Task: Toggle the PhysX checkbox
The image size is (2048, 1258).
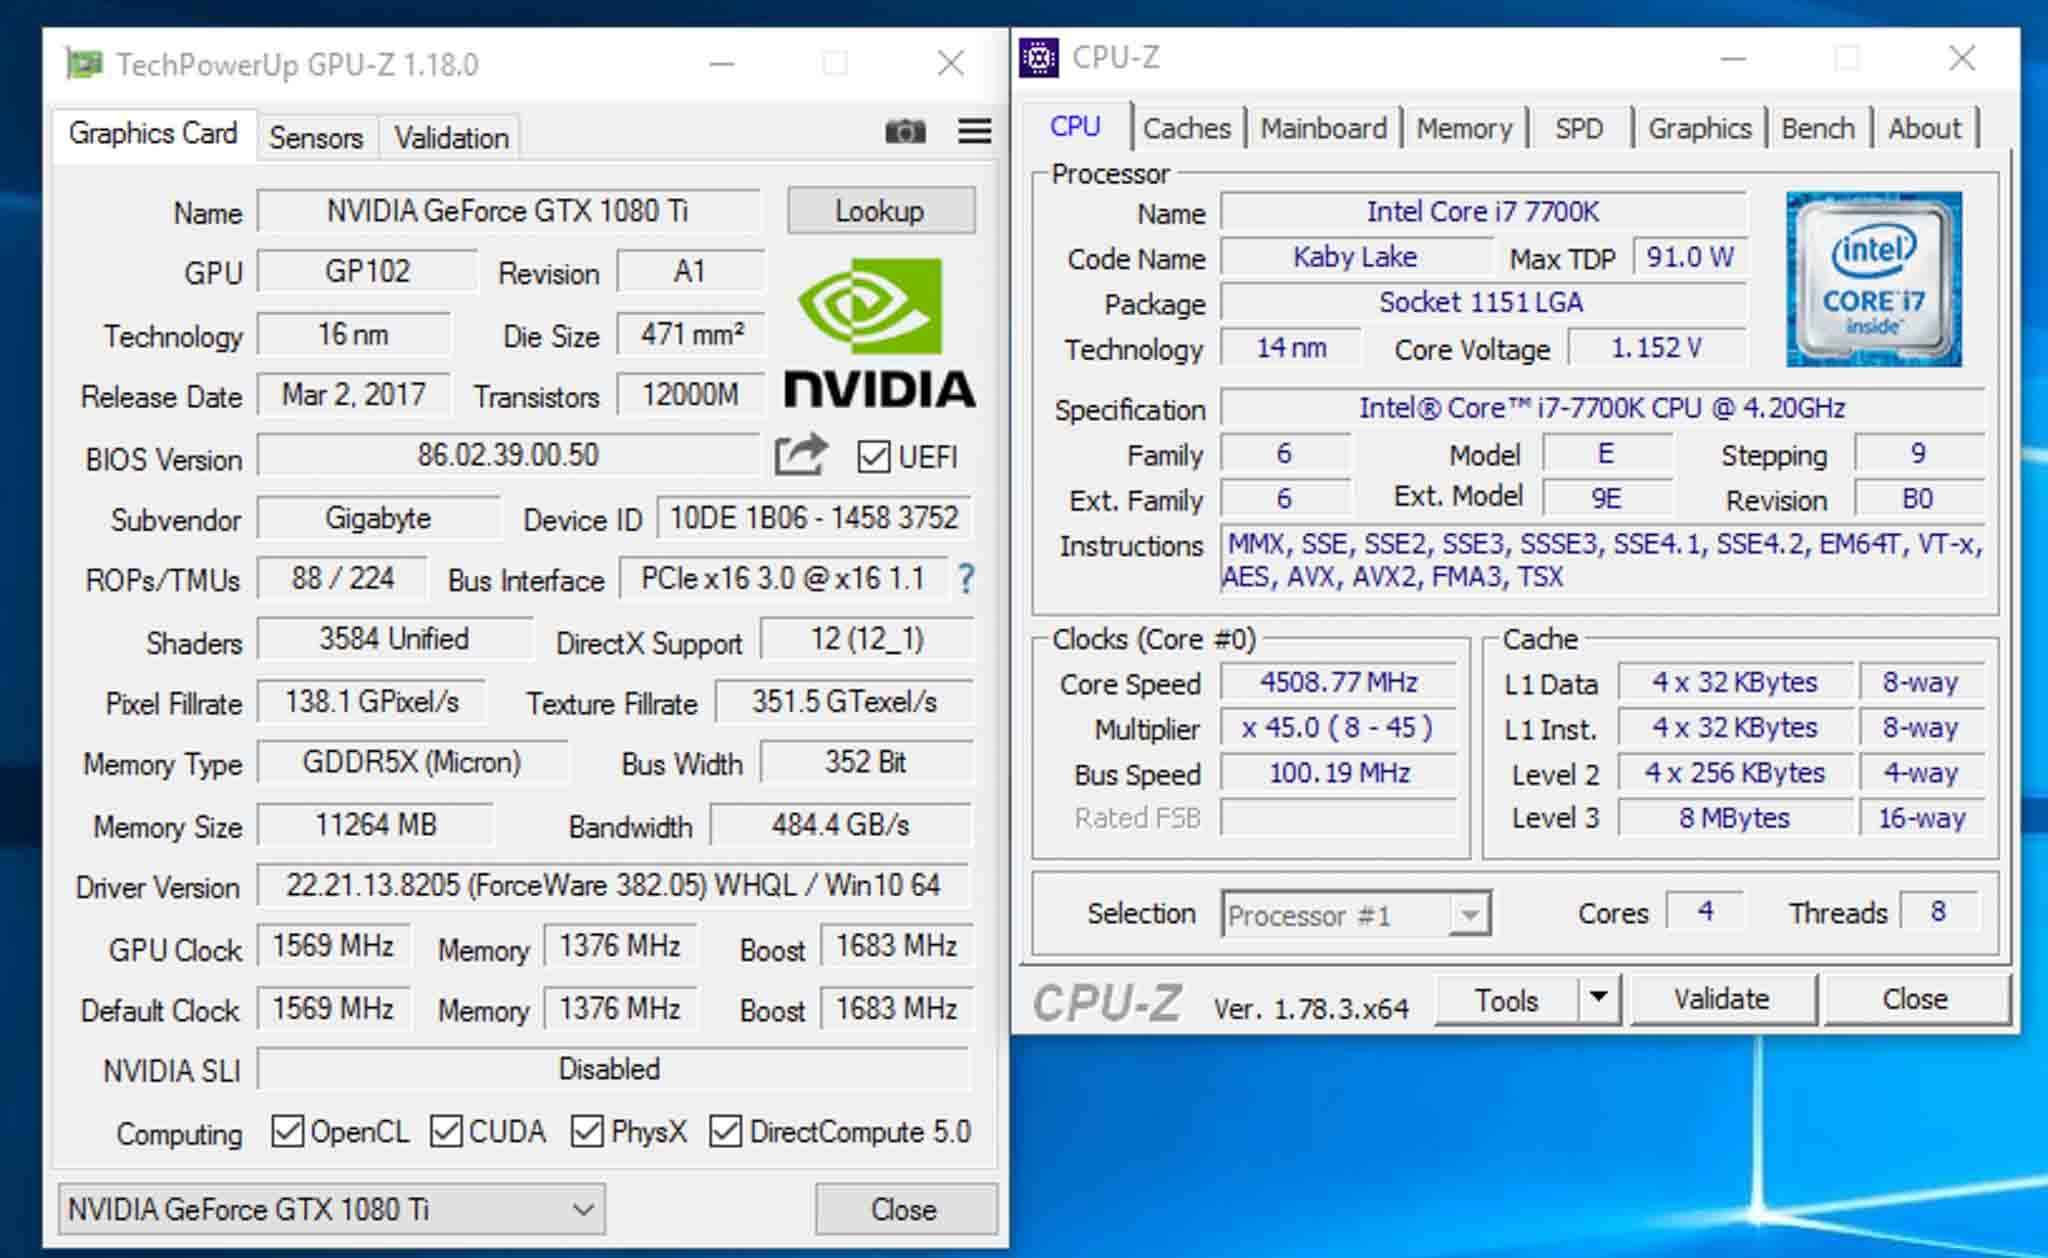Action: (x=587, y=1131)
